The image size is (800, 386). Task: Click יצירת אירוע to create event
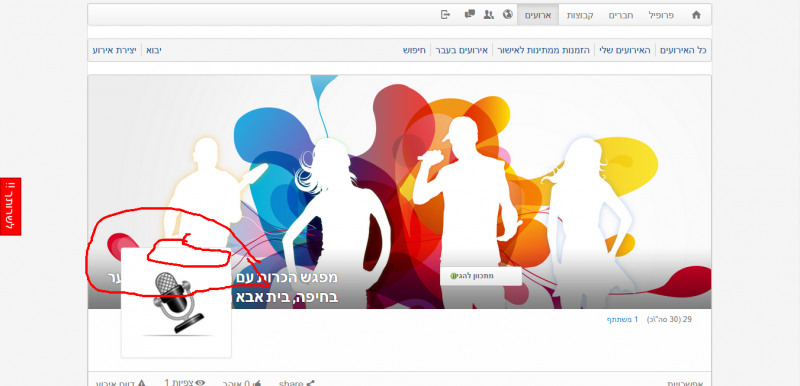(114, 50)
